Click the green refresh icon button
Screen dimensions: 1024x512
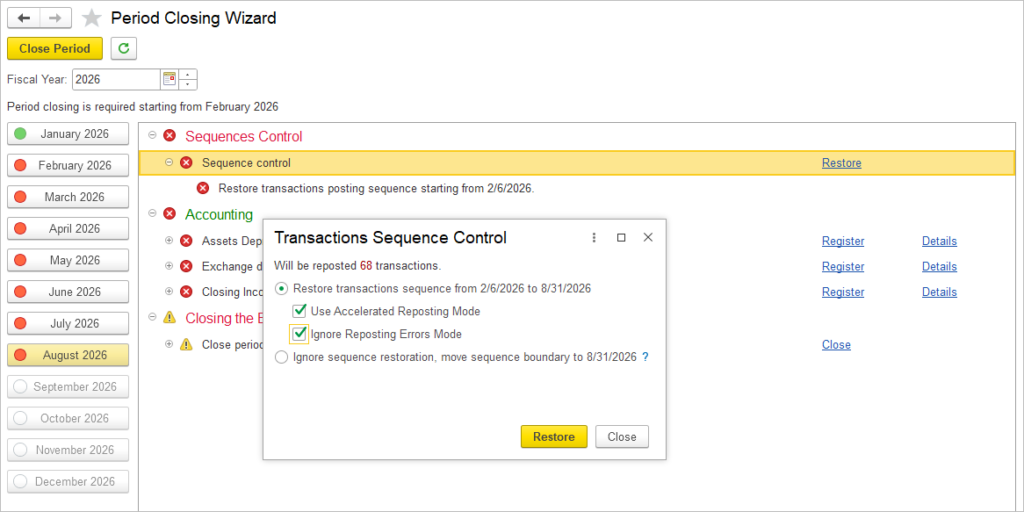(x=123, y=48)
